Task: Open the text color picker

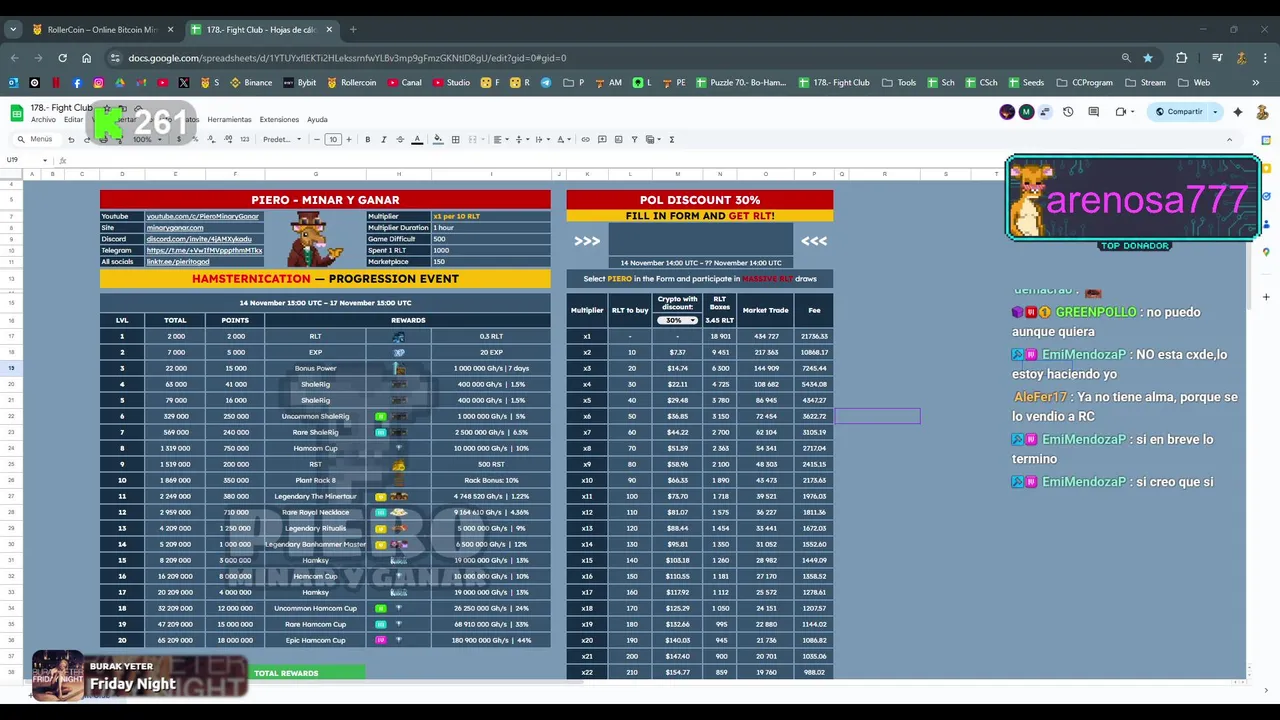Action: pos(417,140)
